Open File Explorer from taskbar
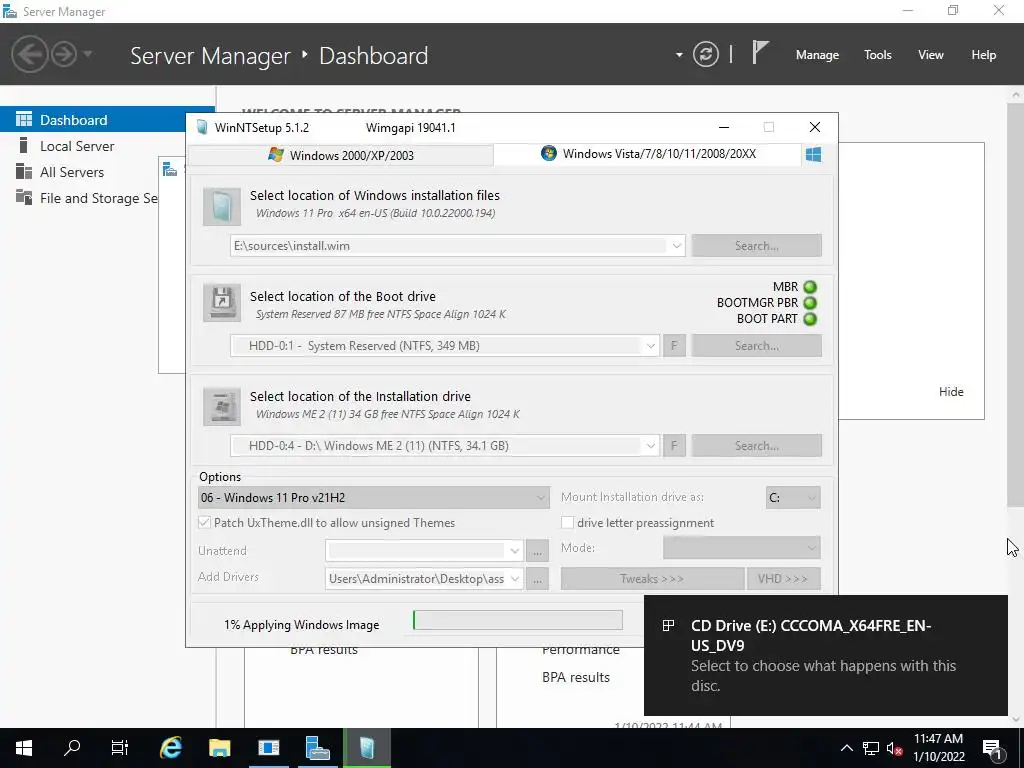The height and width of the screenshot is (768, 1024). [219, 748]
